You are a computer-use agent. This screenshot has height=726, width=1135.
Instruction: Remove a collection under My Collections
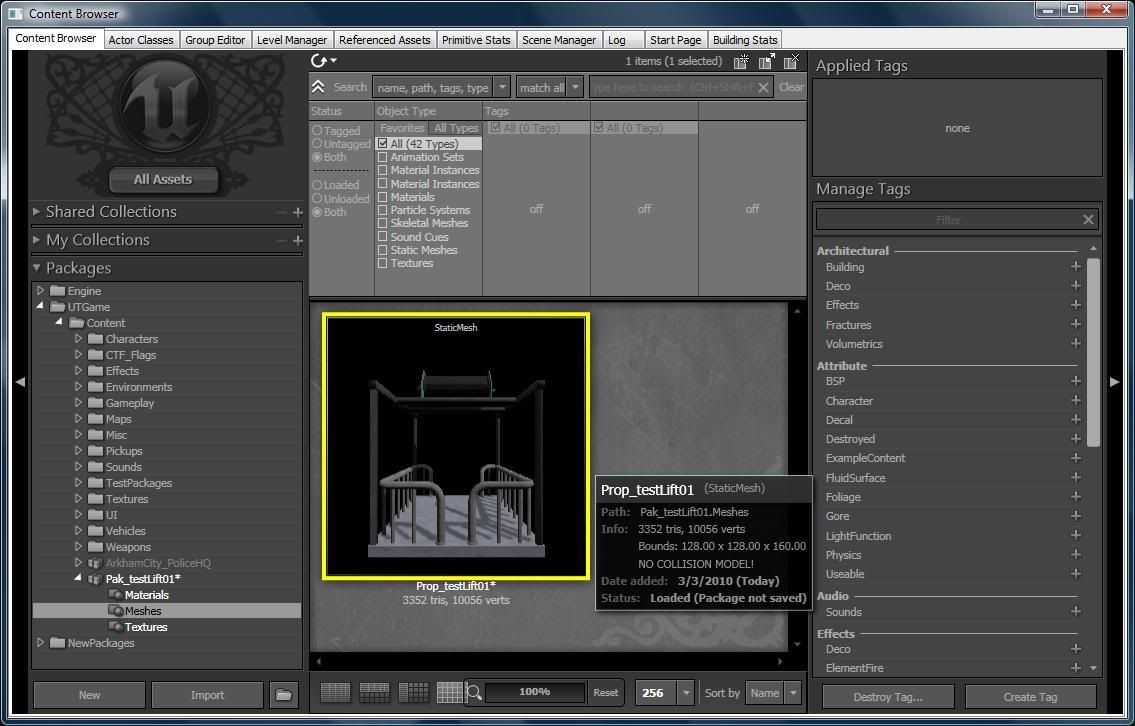coord(282,240)
